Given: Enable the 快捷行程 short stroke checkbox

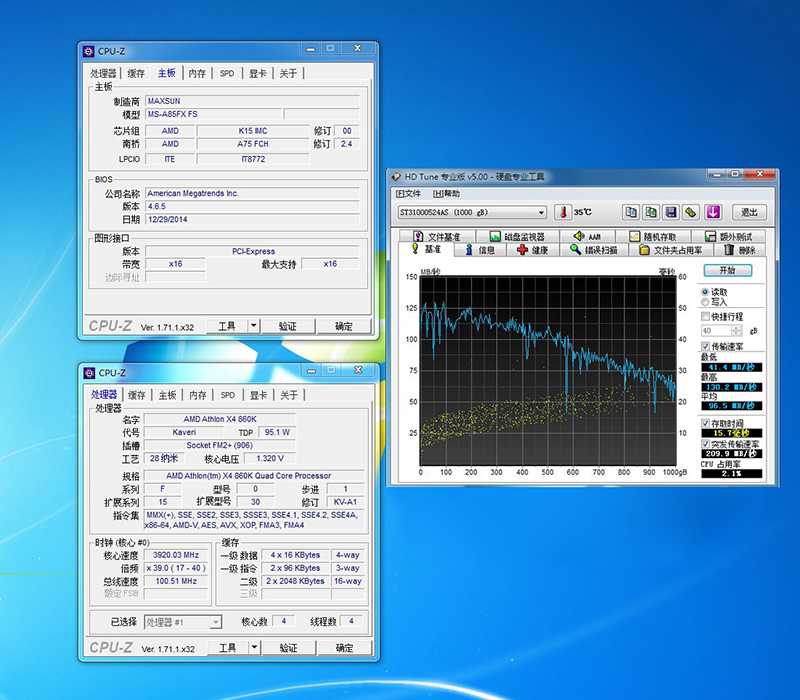Looking at the screenshot, I should point(706,317).
